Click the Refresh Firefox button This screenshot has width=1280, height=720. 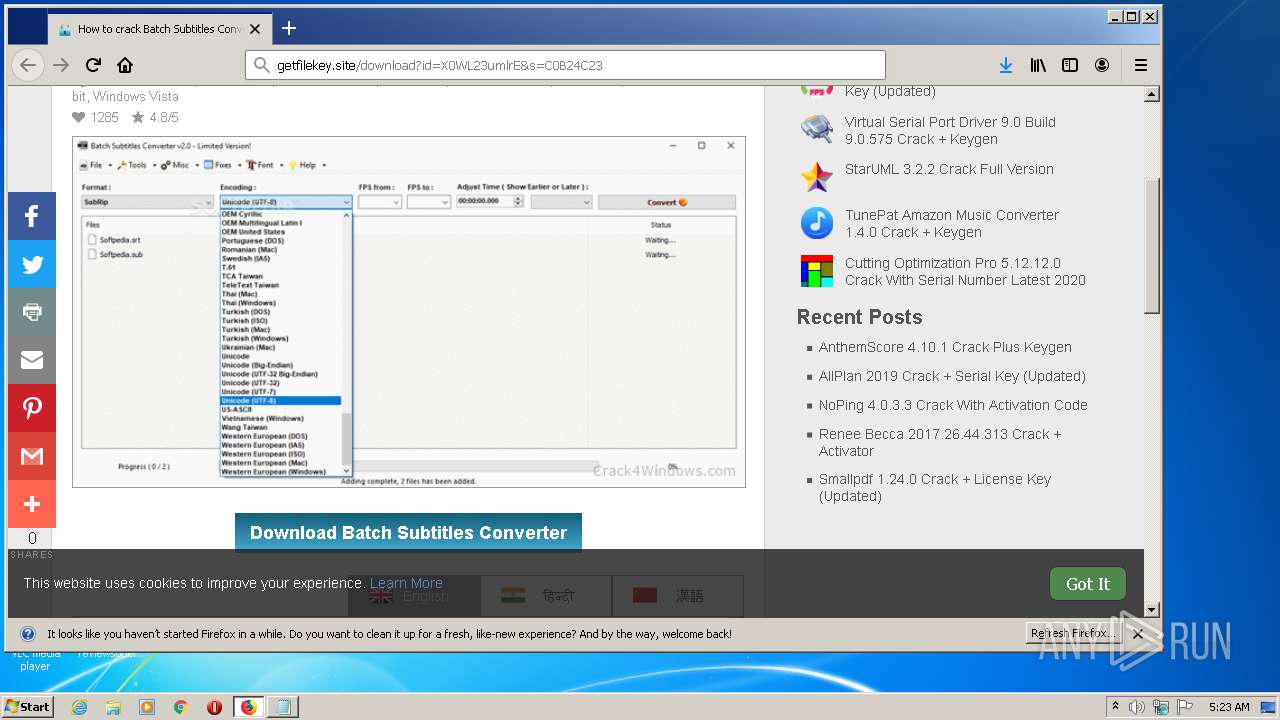[1073, 634]
